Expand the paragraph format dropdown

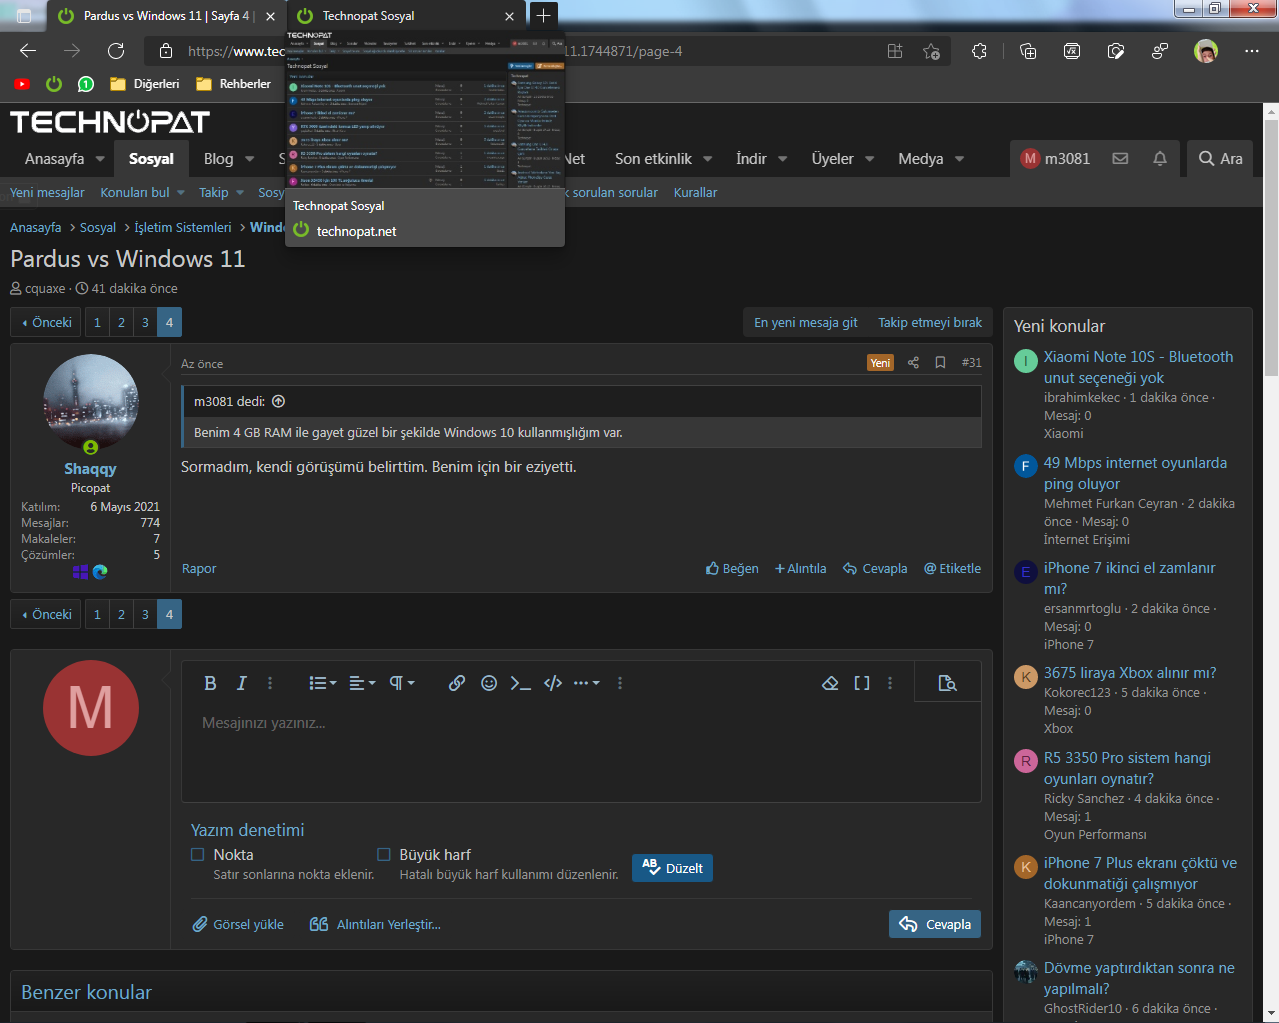click(402, 683)
